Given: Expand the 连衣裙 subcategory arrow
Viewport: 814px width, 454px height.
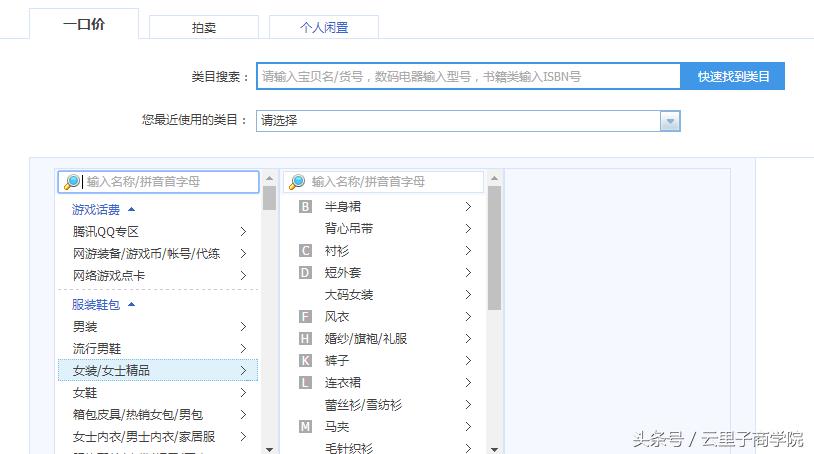Looking at the screenshot, I should click(x=467, y=383).
